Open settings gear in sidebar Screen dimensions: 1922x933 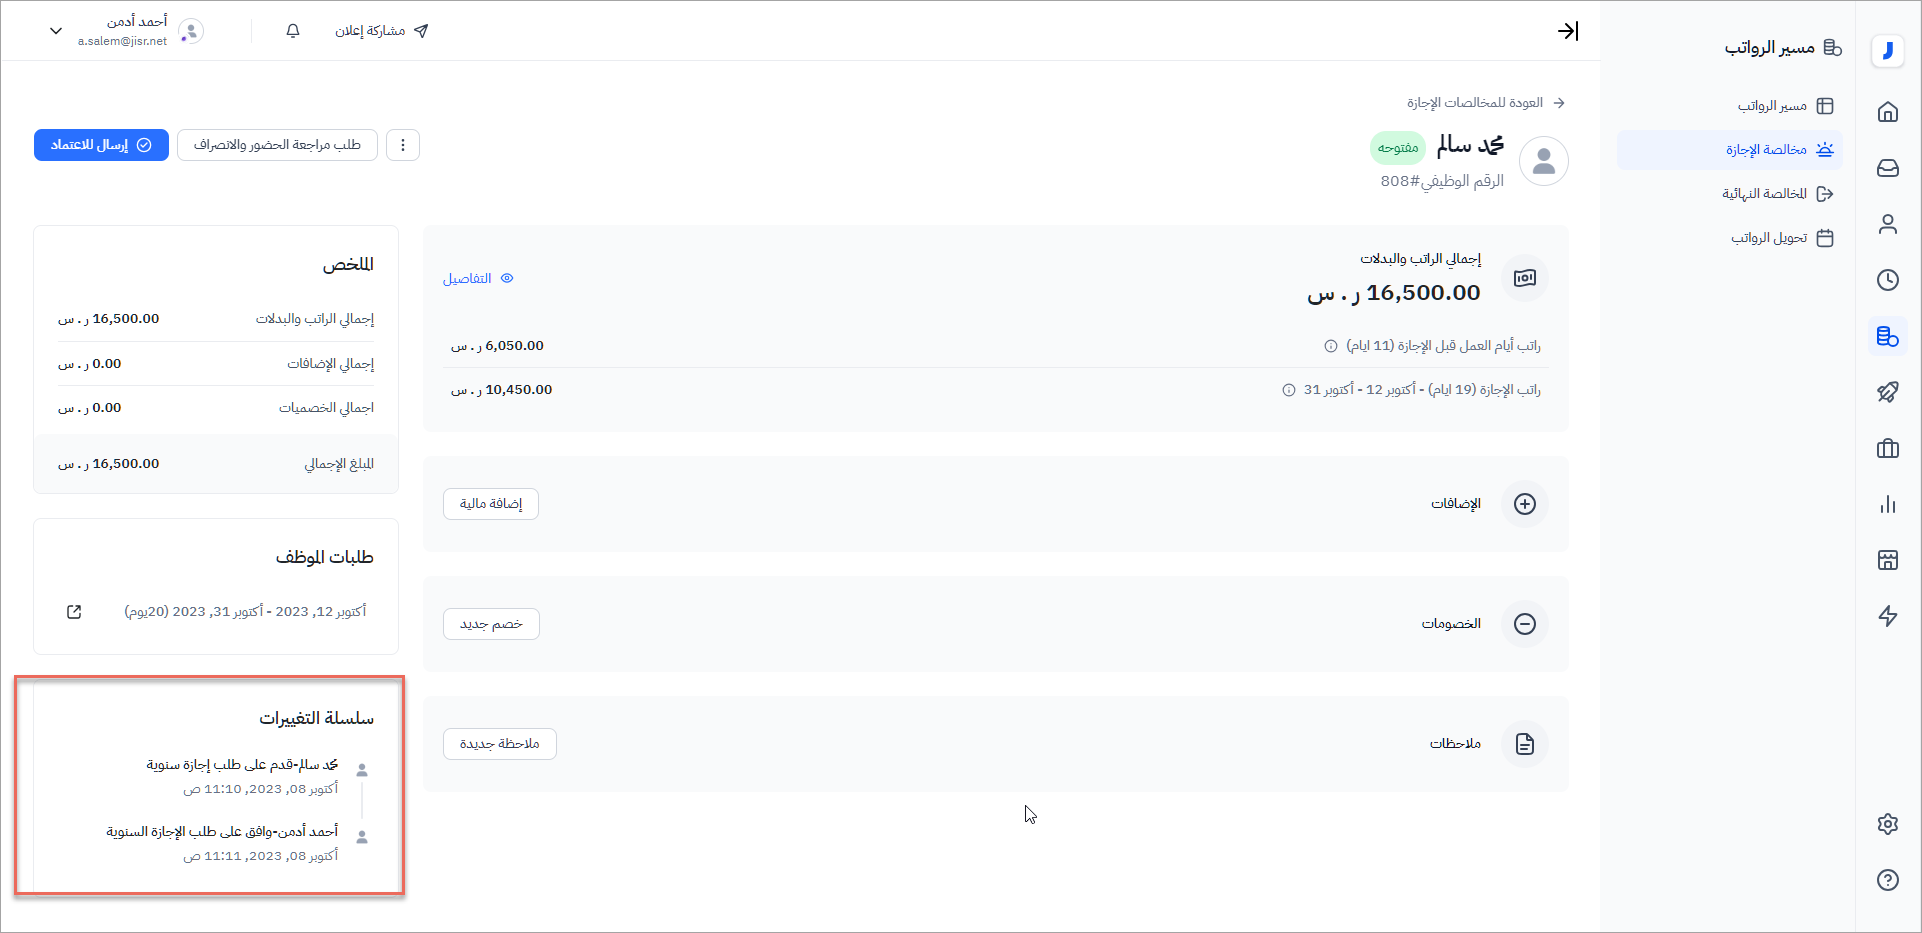1887,824
